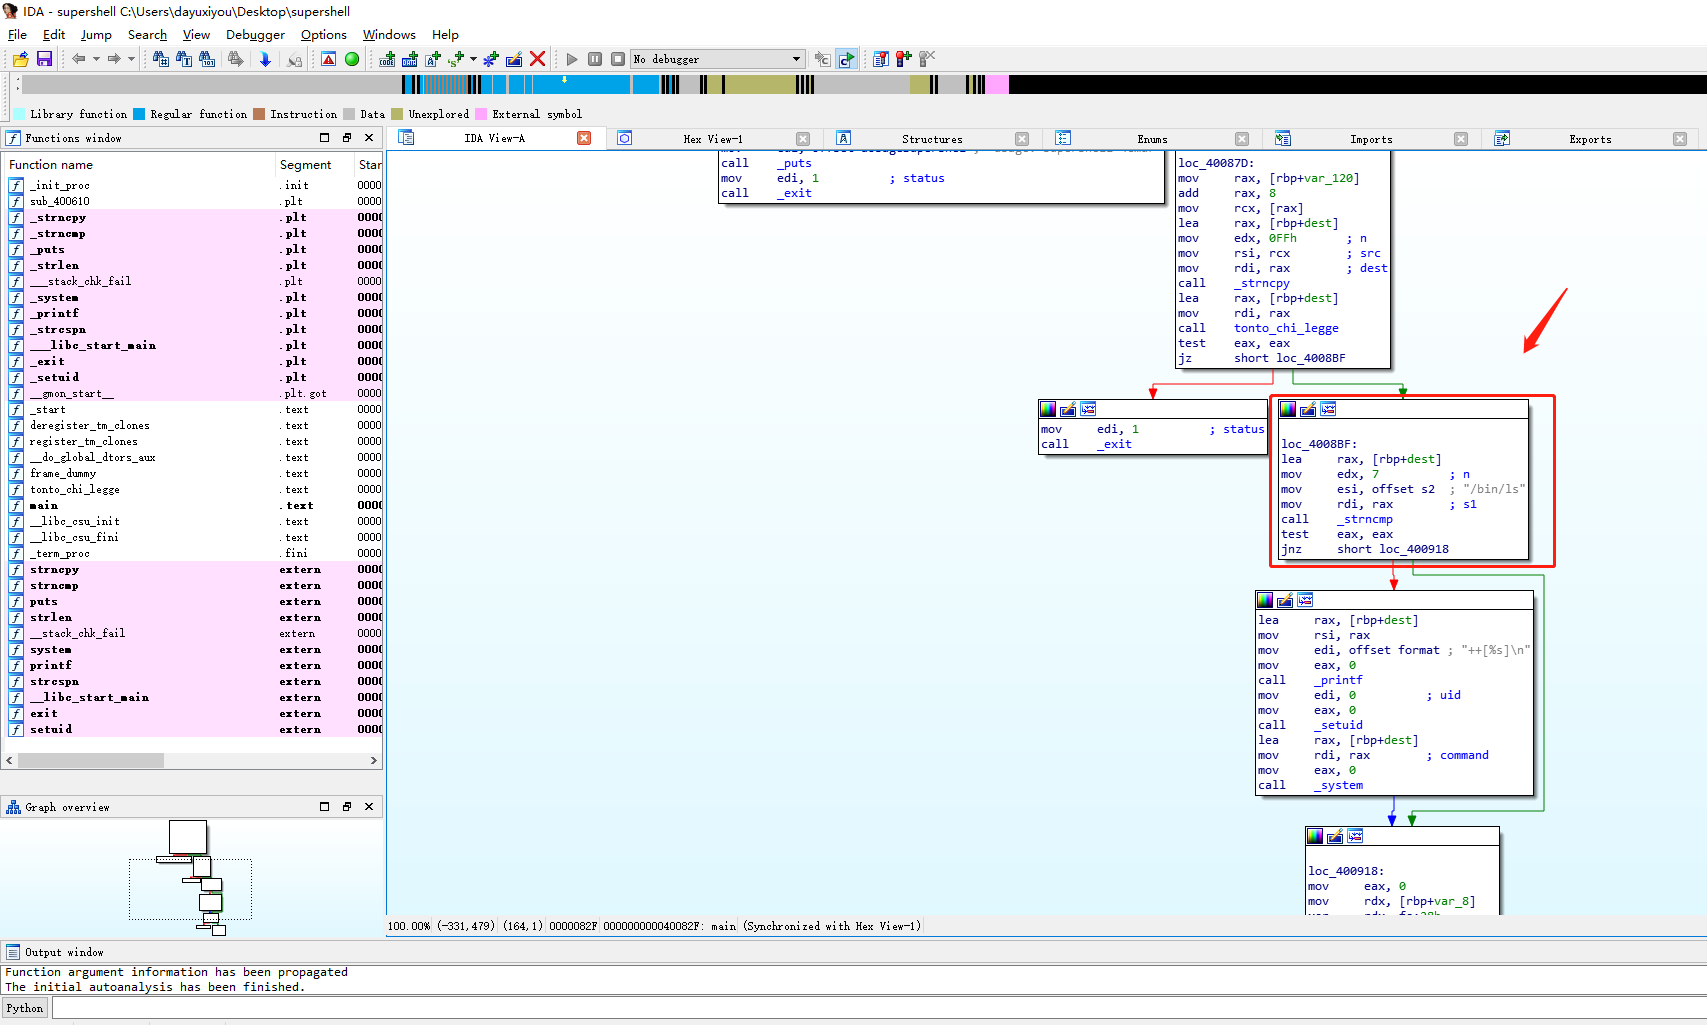The height and width of the screenshot is (1025, 1707).
Task: Save the database with the floppy icon
Action: [44, 59]
